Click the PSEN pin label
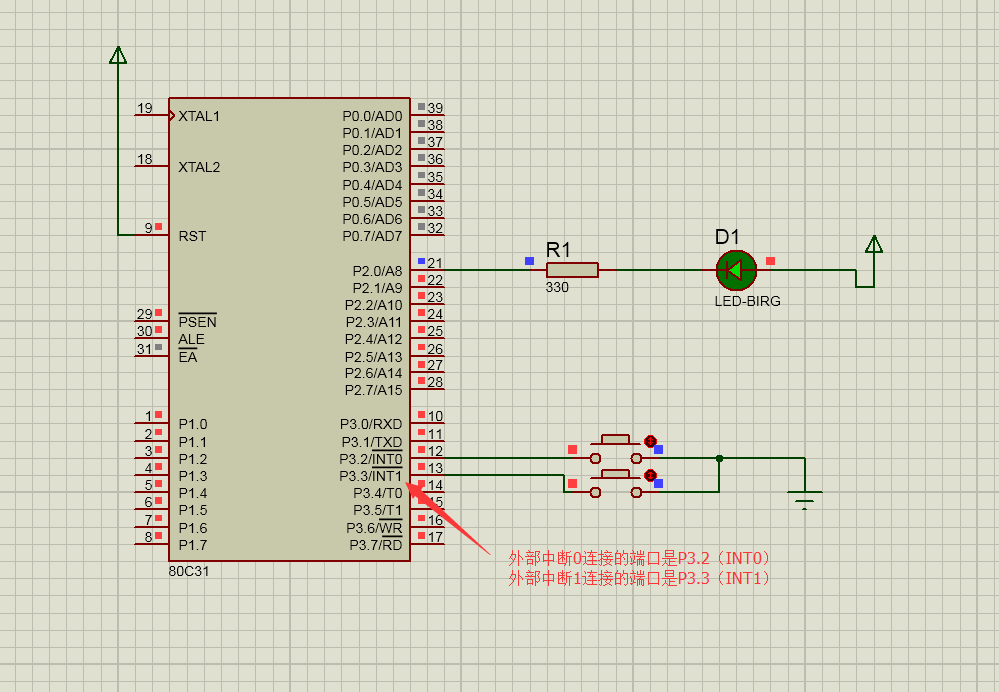The height and width of the screenshot is (692, 999). tap(198, 322)
